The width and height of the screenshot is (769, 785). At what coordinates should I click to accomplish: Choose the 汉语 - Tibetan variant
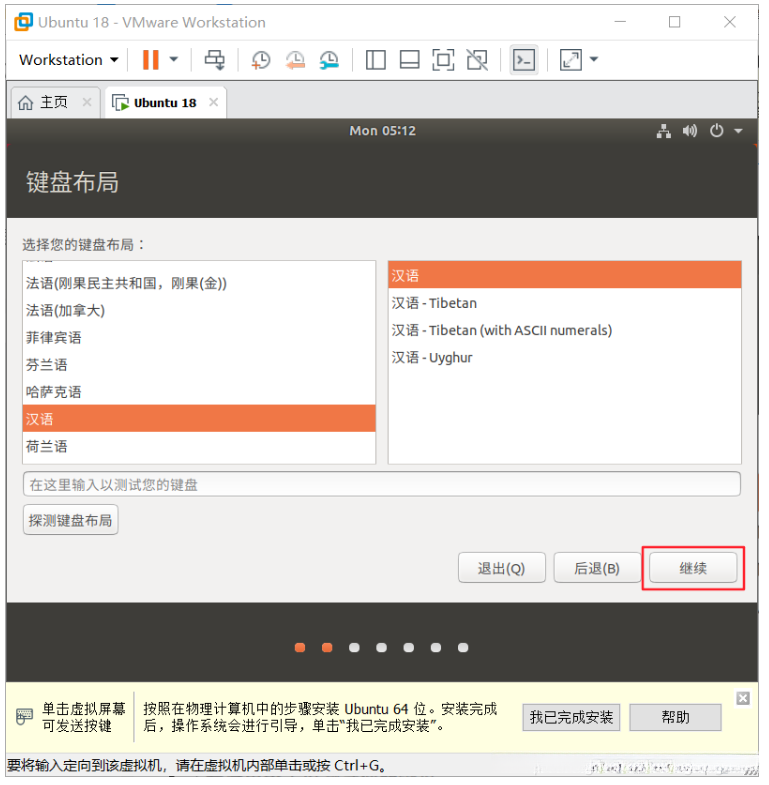(x=565, y=303)
